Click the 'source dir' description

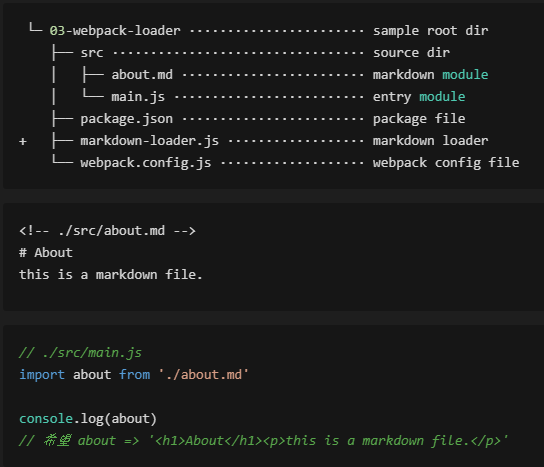click(x=411, y=53)
